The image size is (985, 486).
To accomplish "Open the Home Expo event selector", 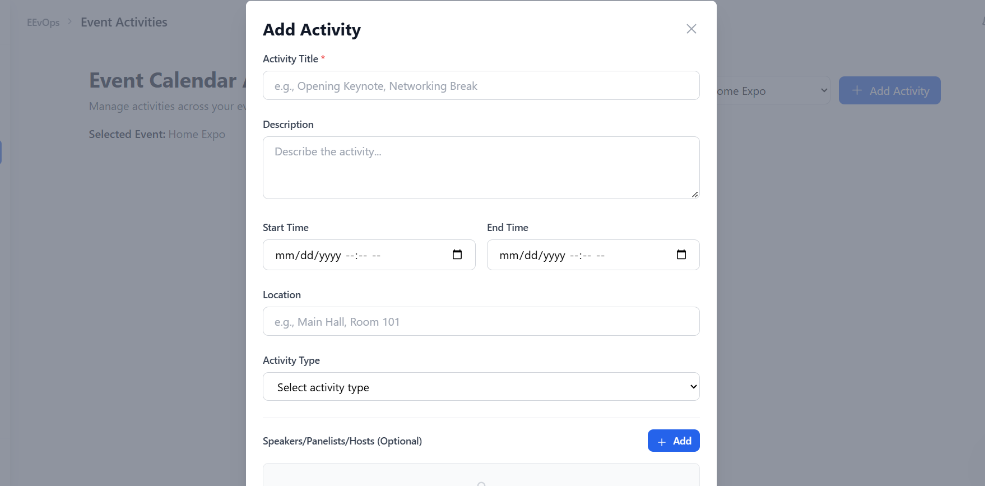I will pyautogui.click(x=769, y=91).
